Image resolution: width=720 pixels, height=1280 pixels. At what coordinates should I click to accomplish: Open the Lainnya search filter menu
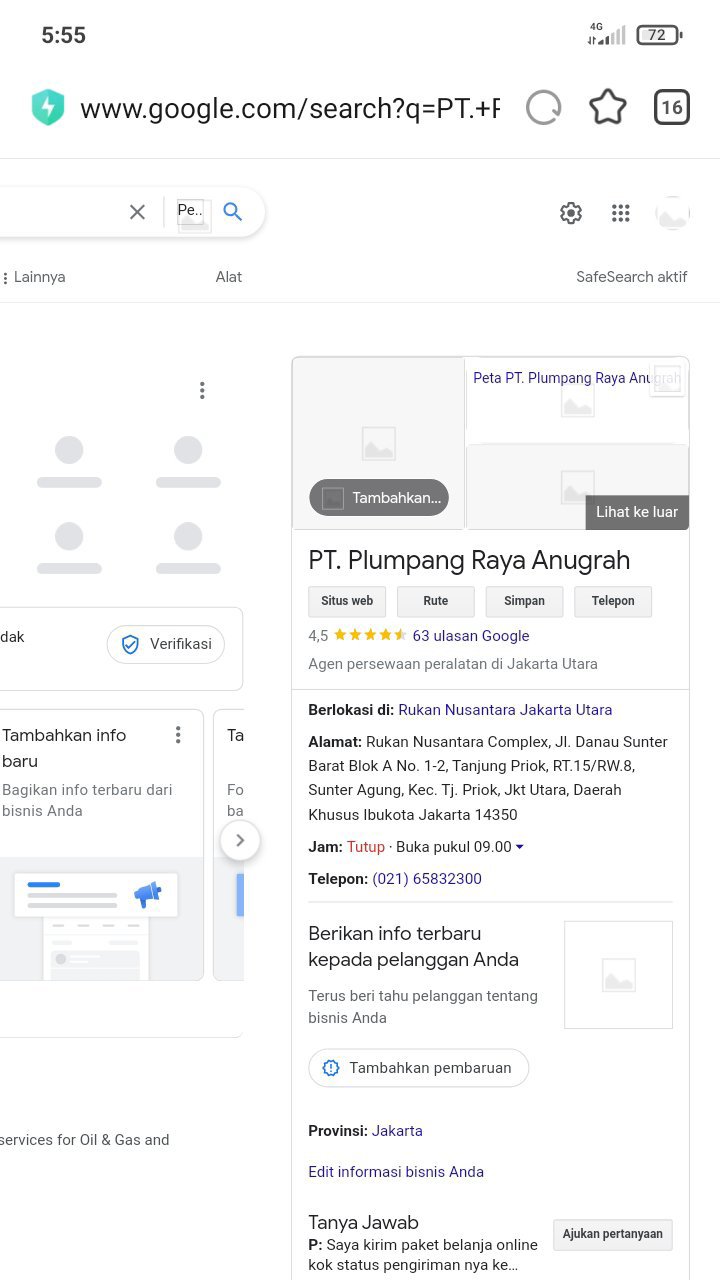point(34,277)
